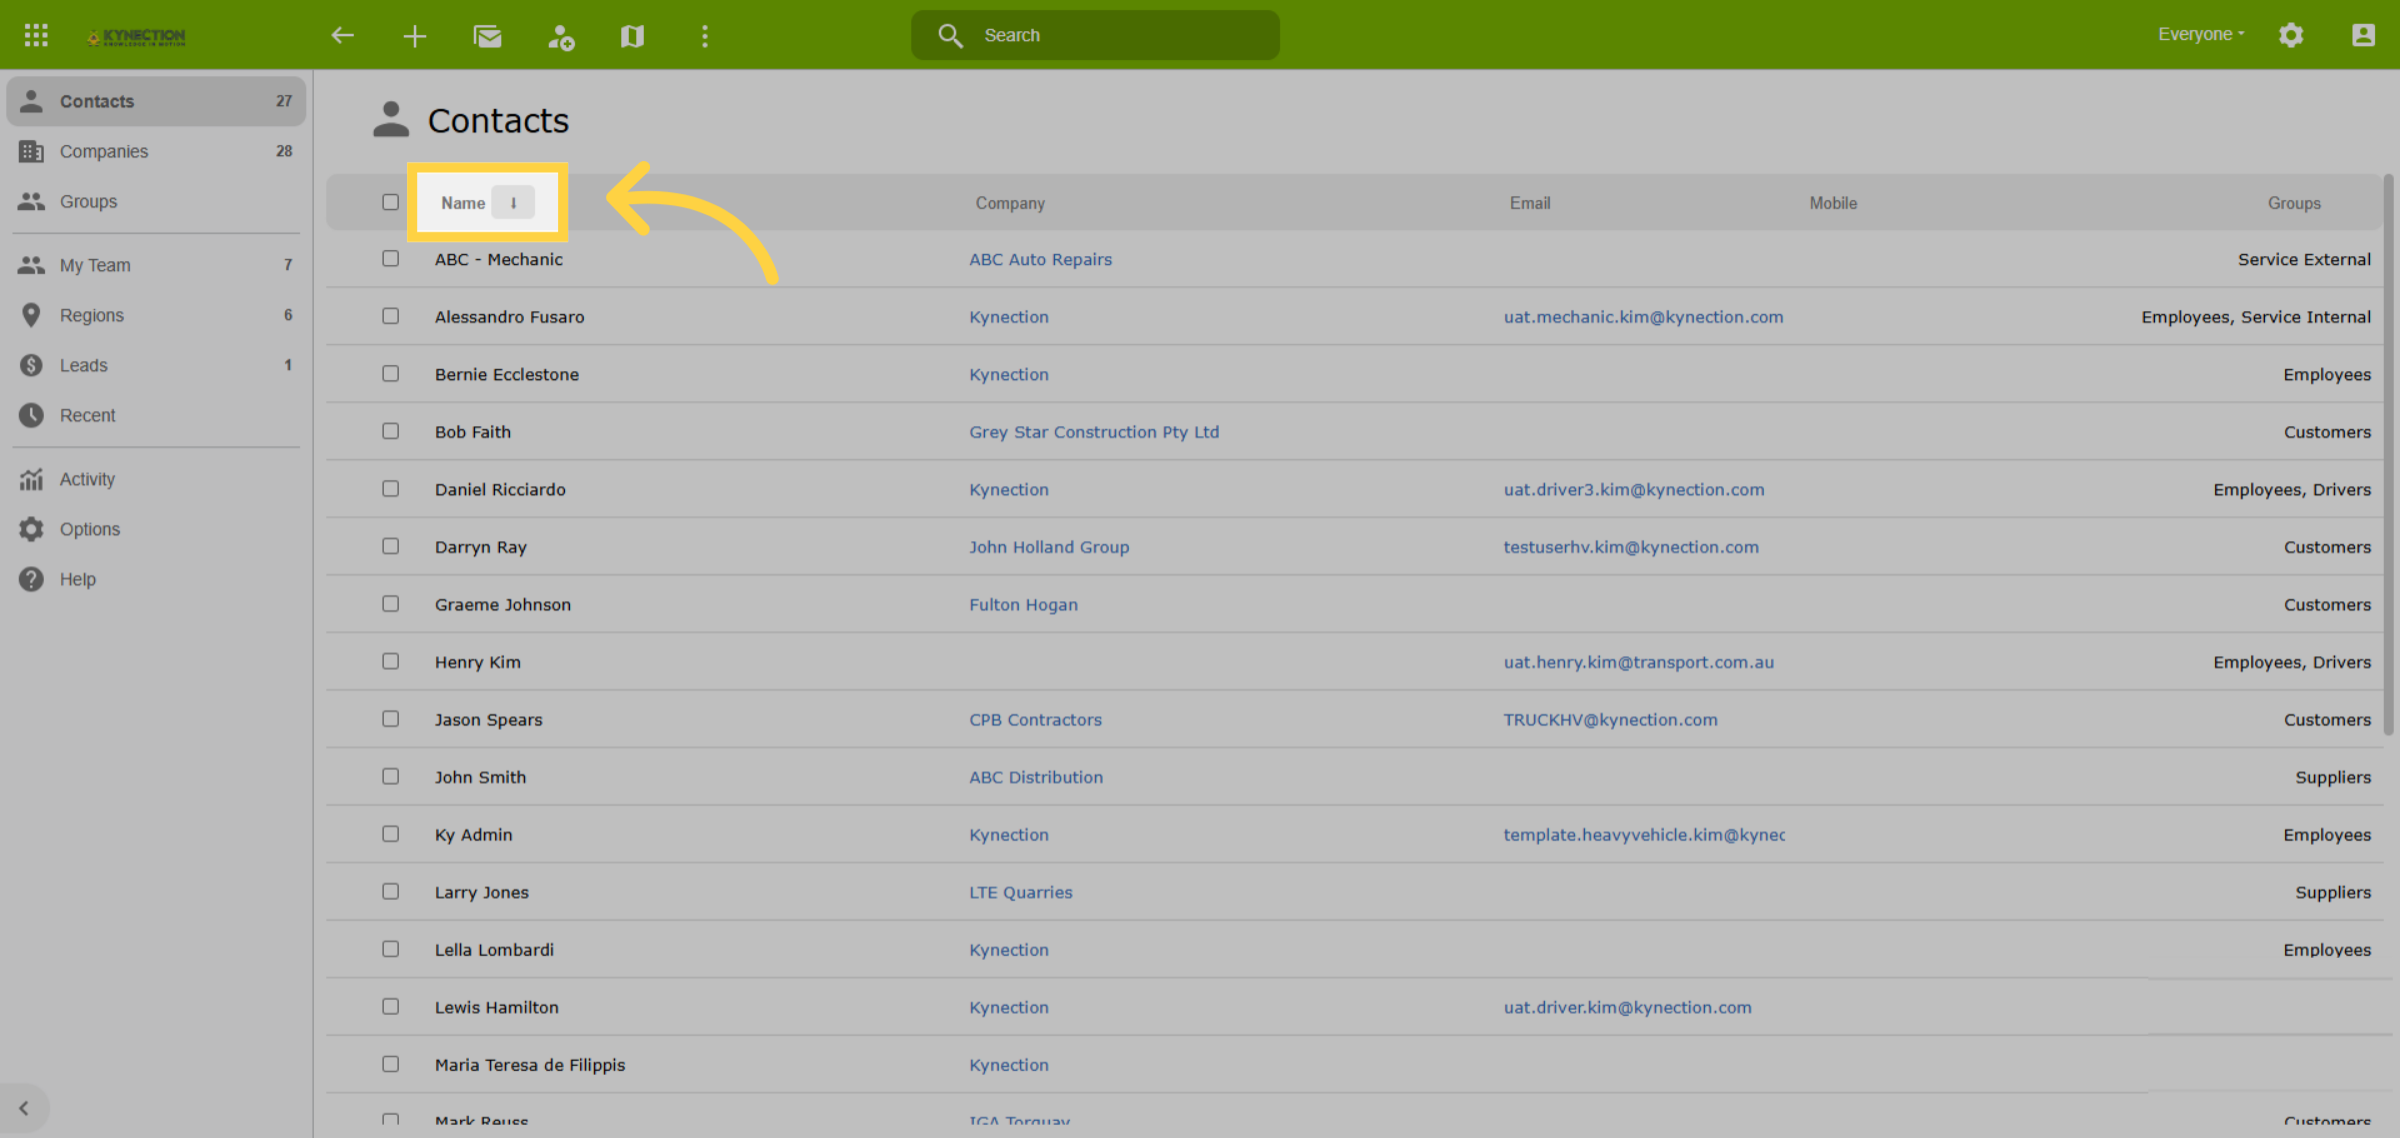Click uat.driver3.kim@kynection.com email
Viewport: 2400px width, 1138px height.
[1634, 490]
